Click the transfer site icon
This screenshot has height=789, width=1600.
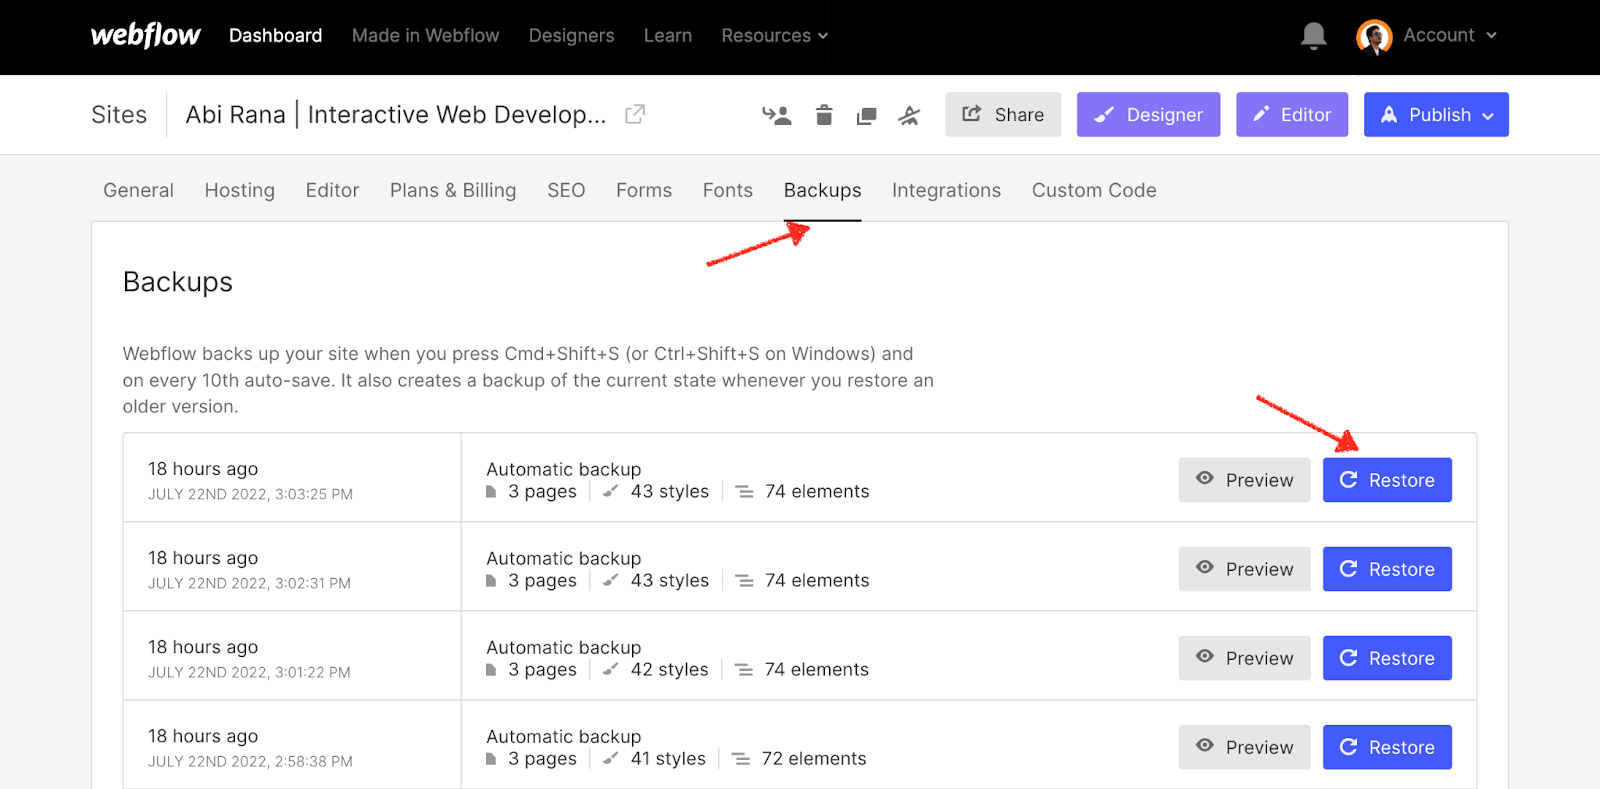point(776,115)
